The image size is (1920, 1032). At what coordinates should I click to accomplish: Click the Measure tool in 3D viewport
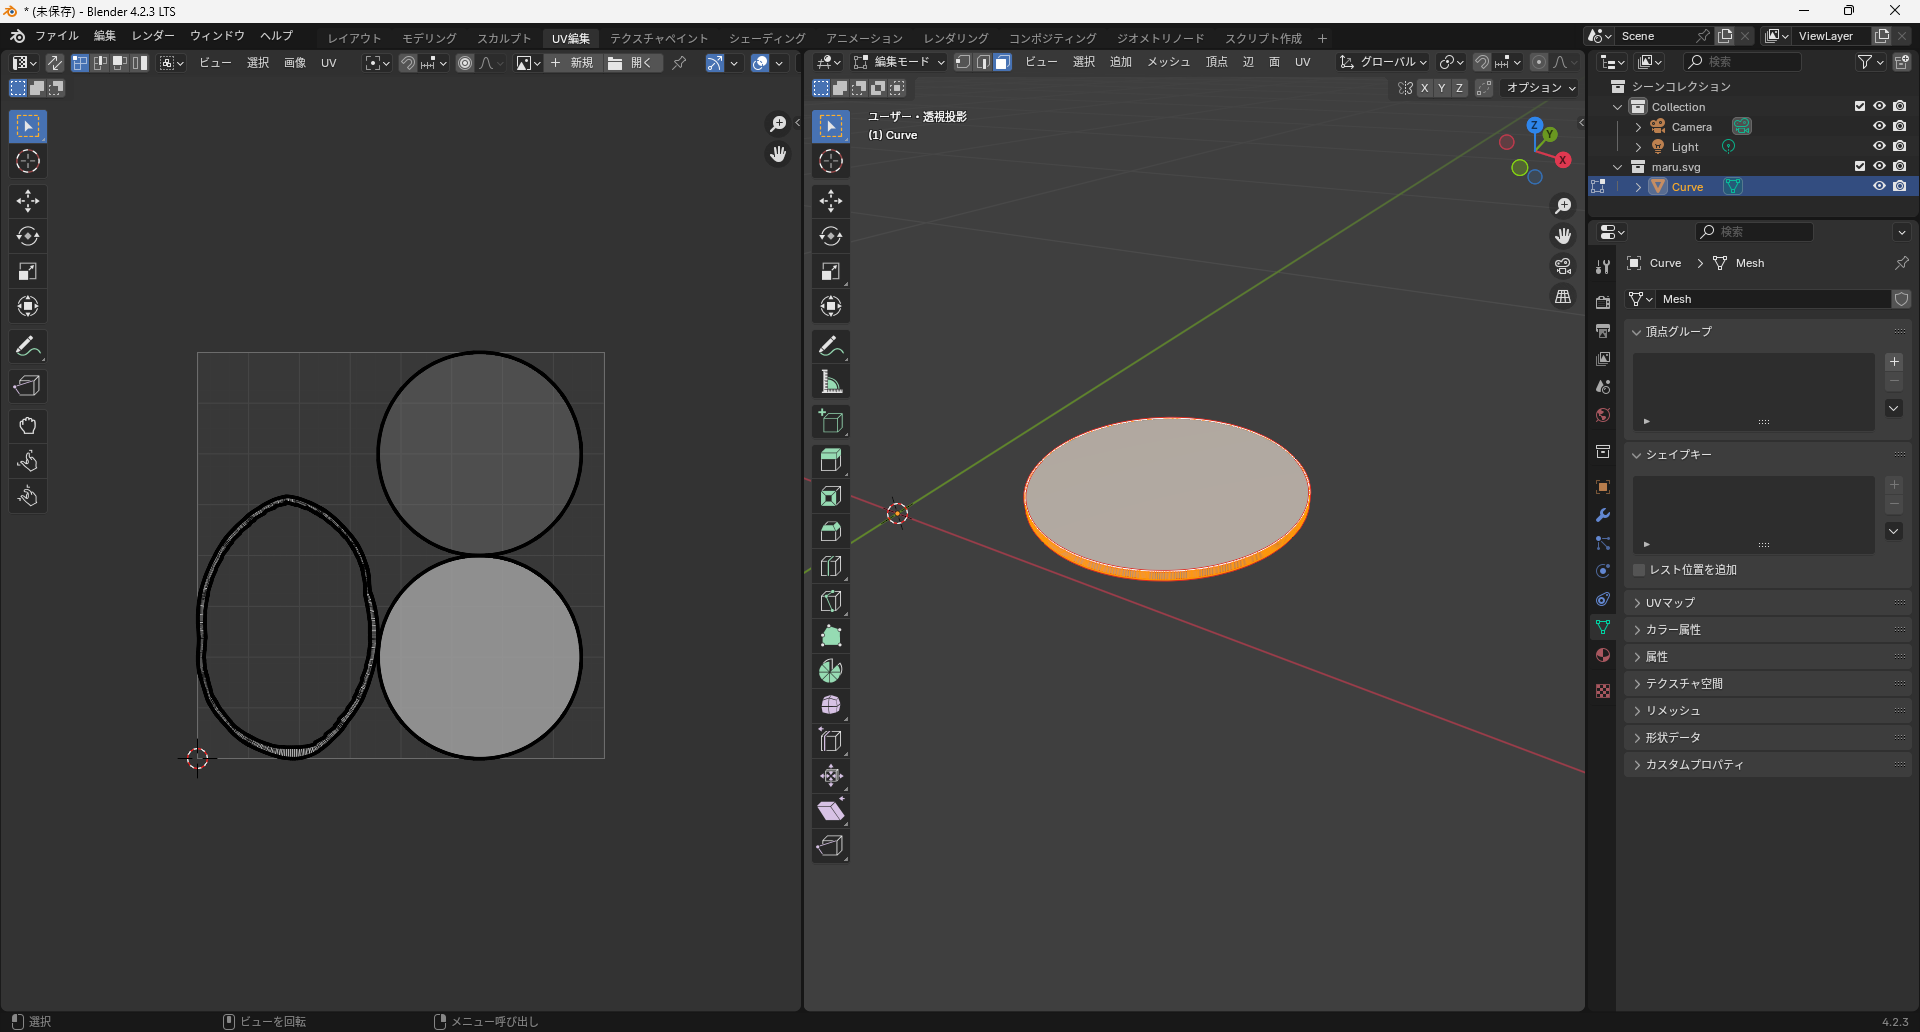[x=831, y=381]
